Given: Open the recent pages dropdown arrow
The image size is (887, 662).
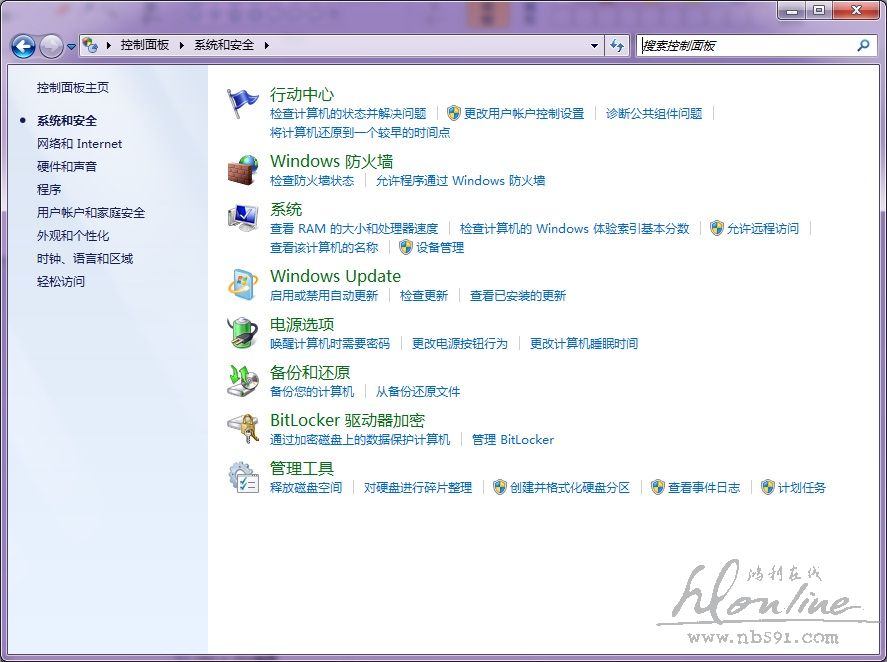Looking at the screenshot, I should click(71, 46).
